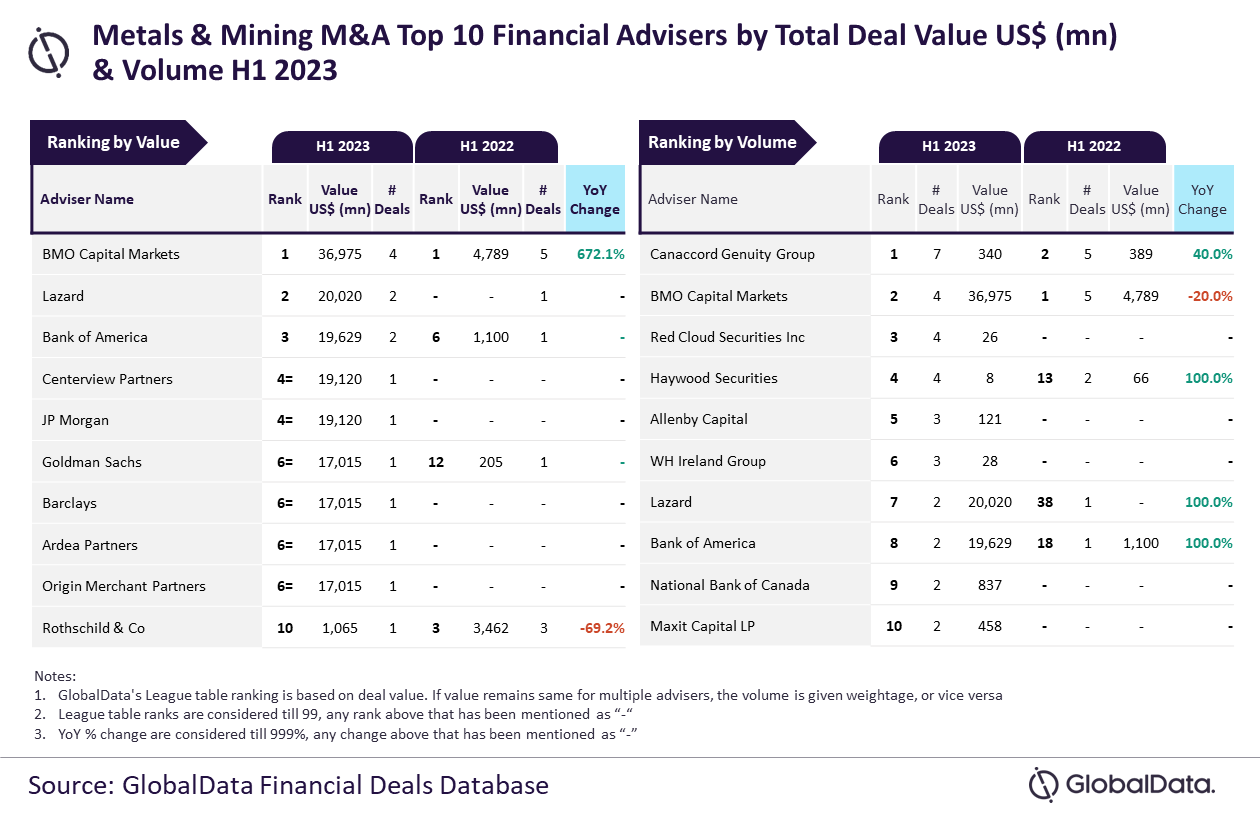Select the BMO Capital Markets row in the value ranking
The height and width of the screenshot is (816, 1260).
(x=111, y=254)
